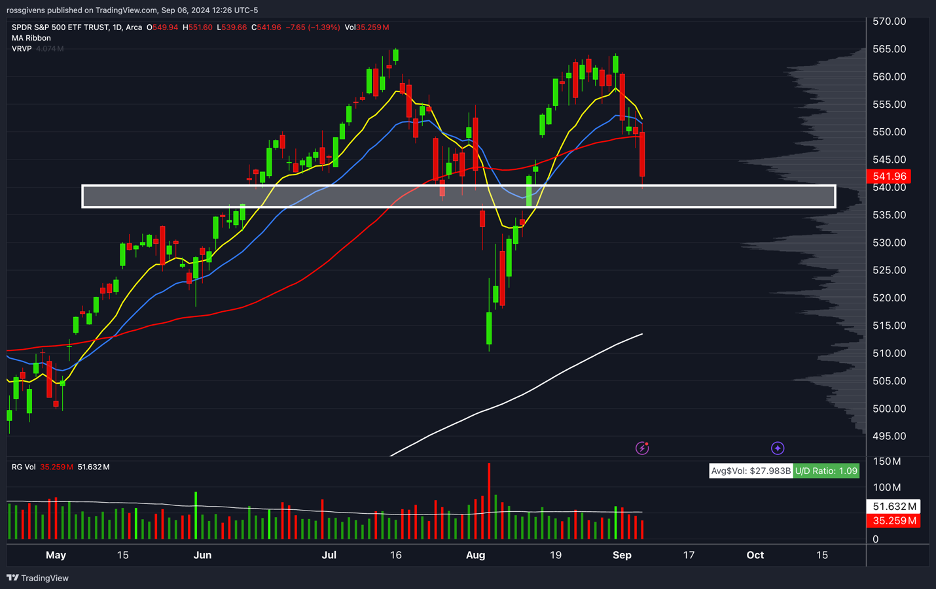Click the 515.00 price axis label
Viewport: 936px width, 590px height.
coord(889,325)
